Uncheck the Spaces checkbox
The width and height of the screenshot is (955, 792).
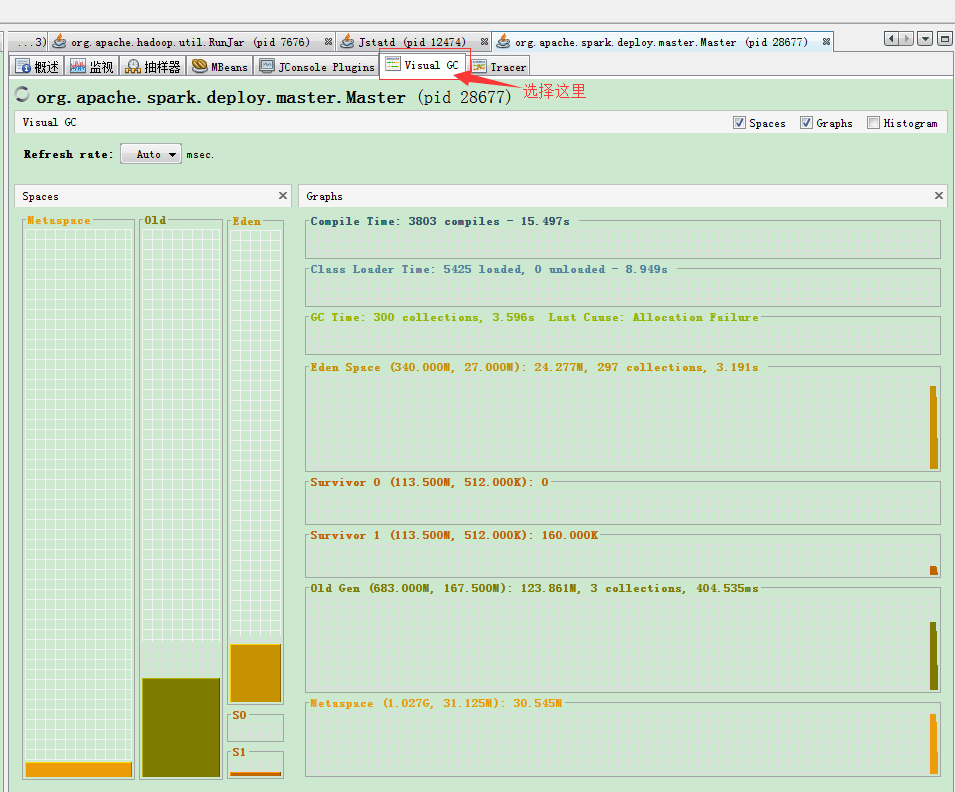coord(739,123)
